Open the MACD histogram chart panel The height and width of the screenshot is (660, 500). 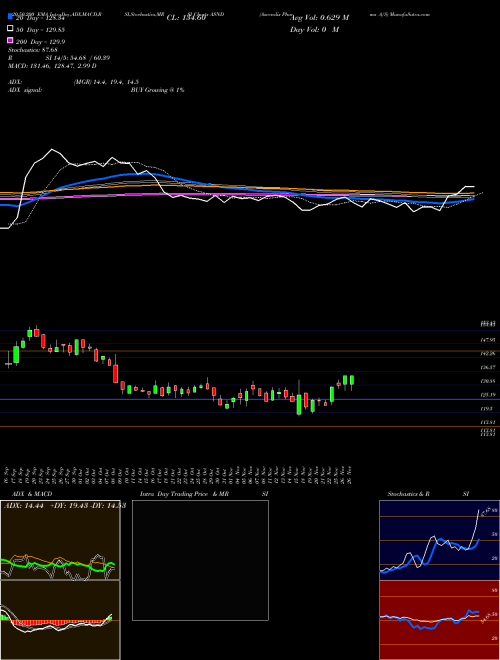[x=60, y=620]
